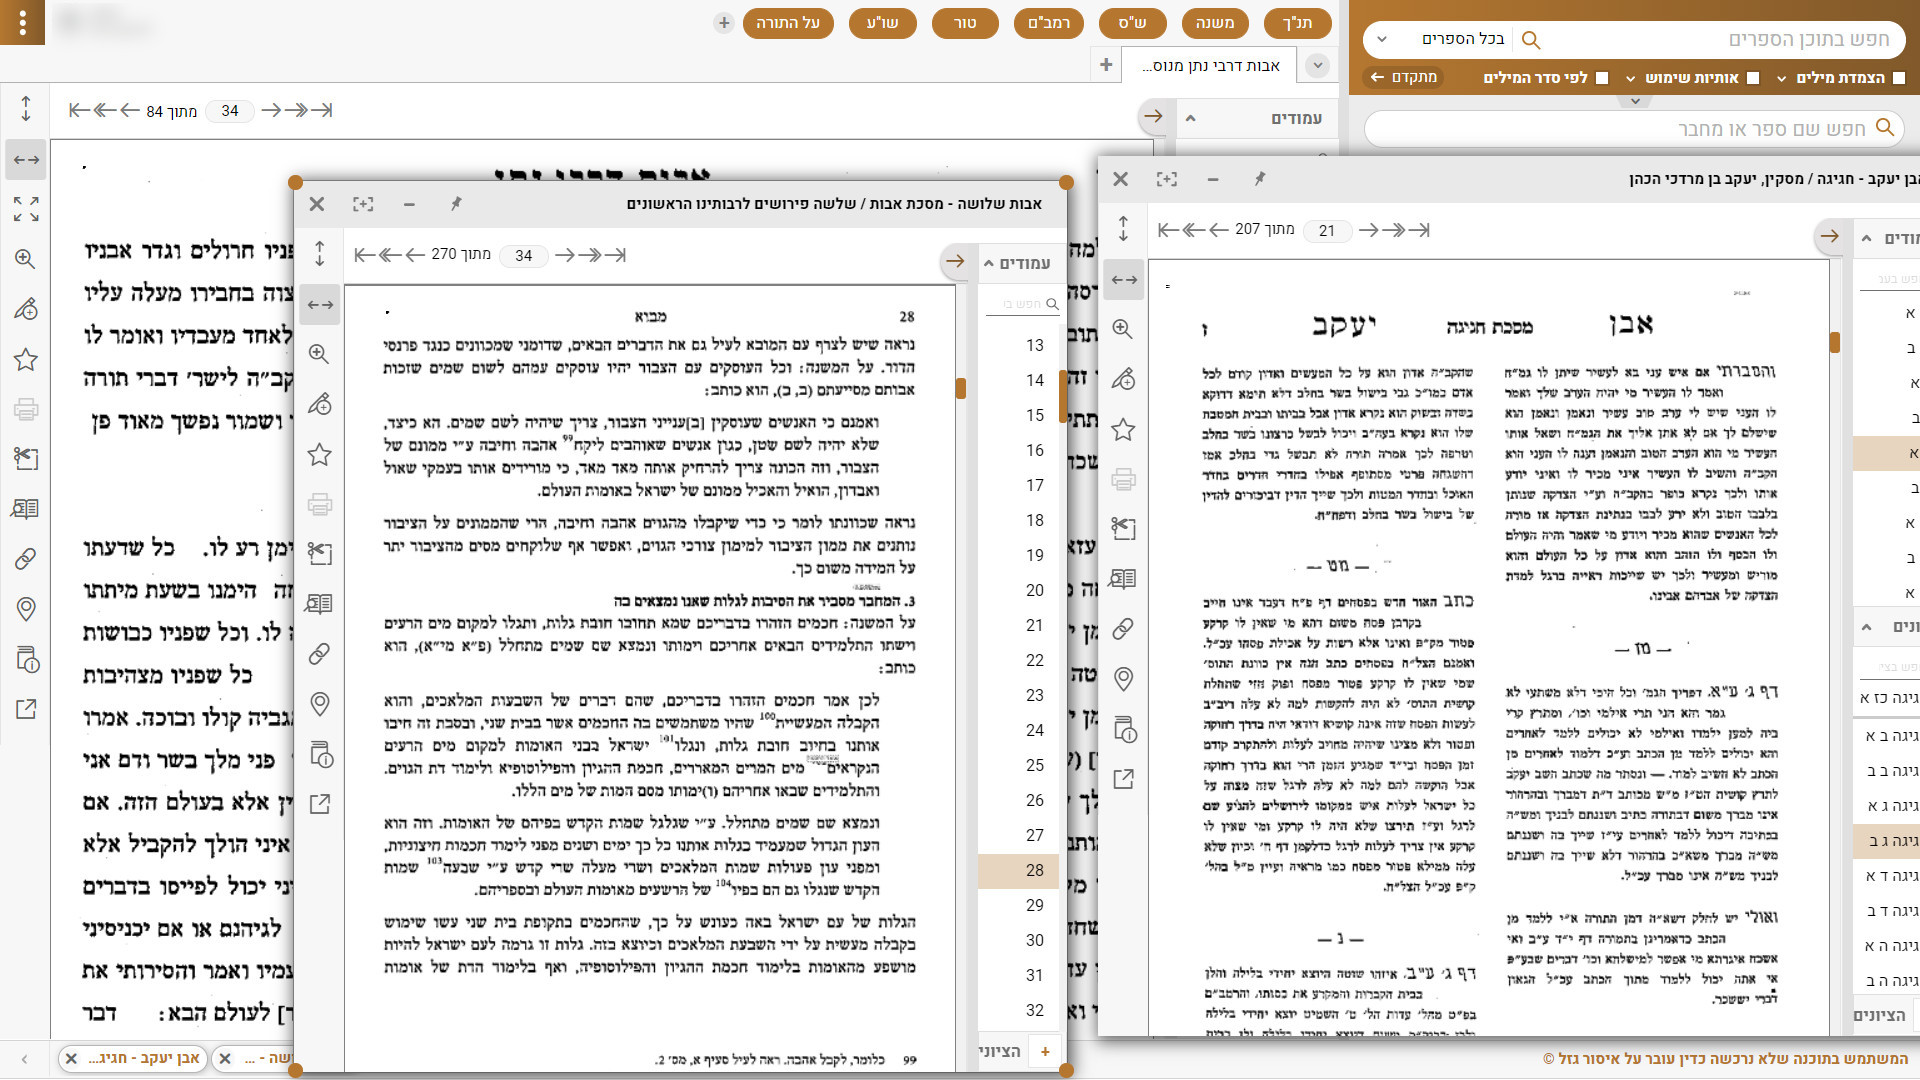Enable the הצמדת מילים checkbox

click(x=1899, y=78)
